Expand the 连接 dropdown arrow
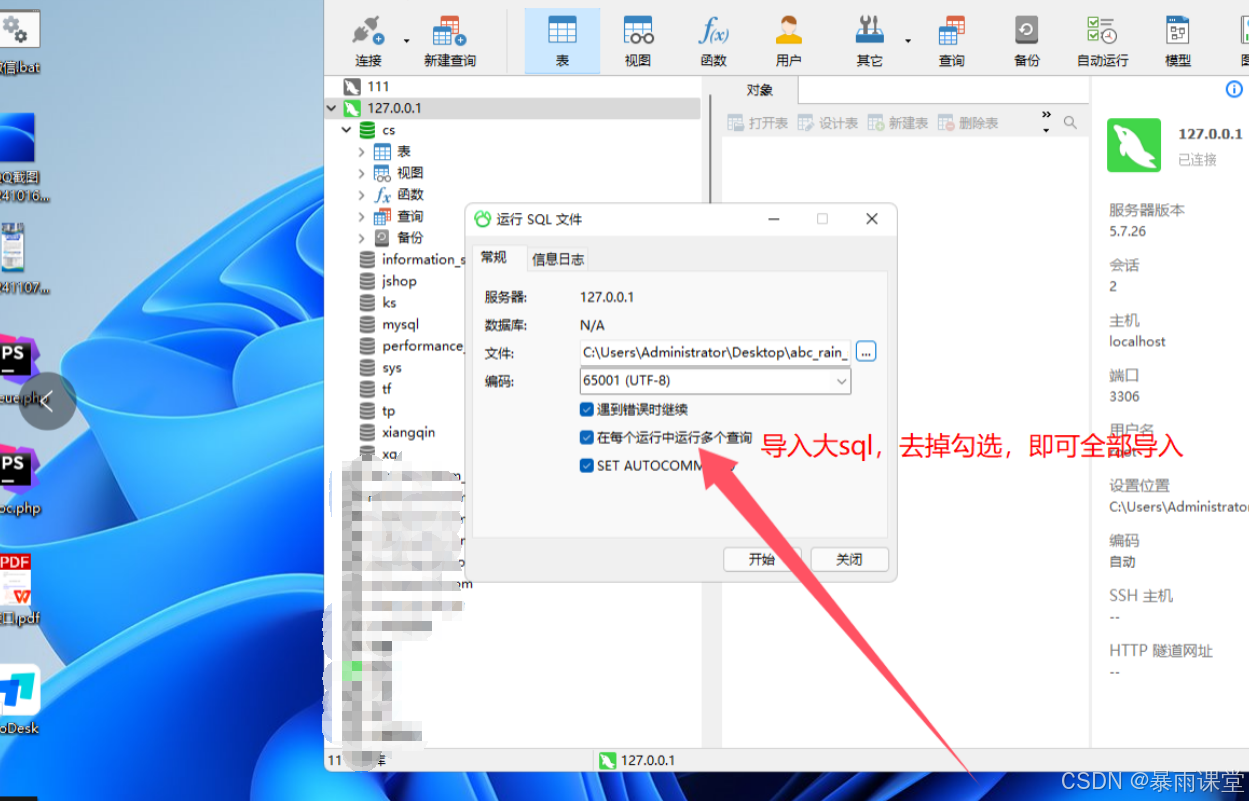Screen dimensions: 1249x801 406,41
